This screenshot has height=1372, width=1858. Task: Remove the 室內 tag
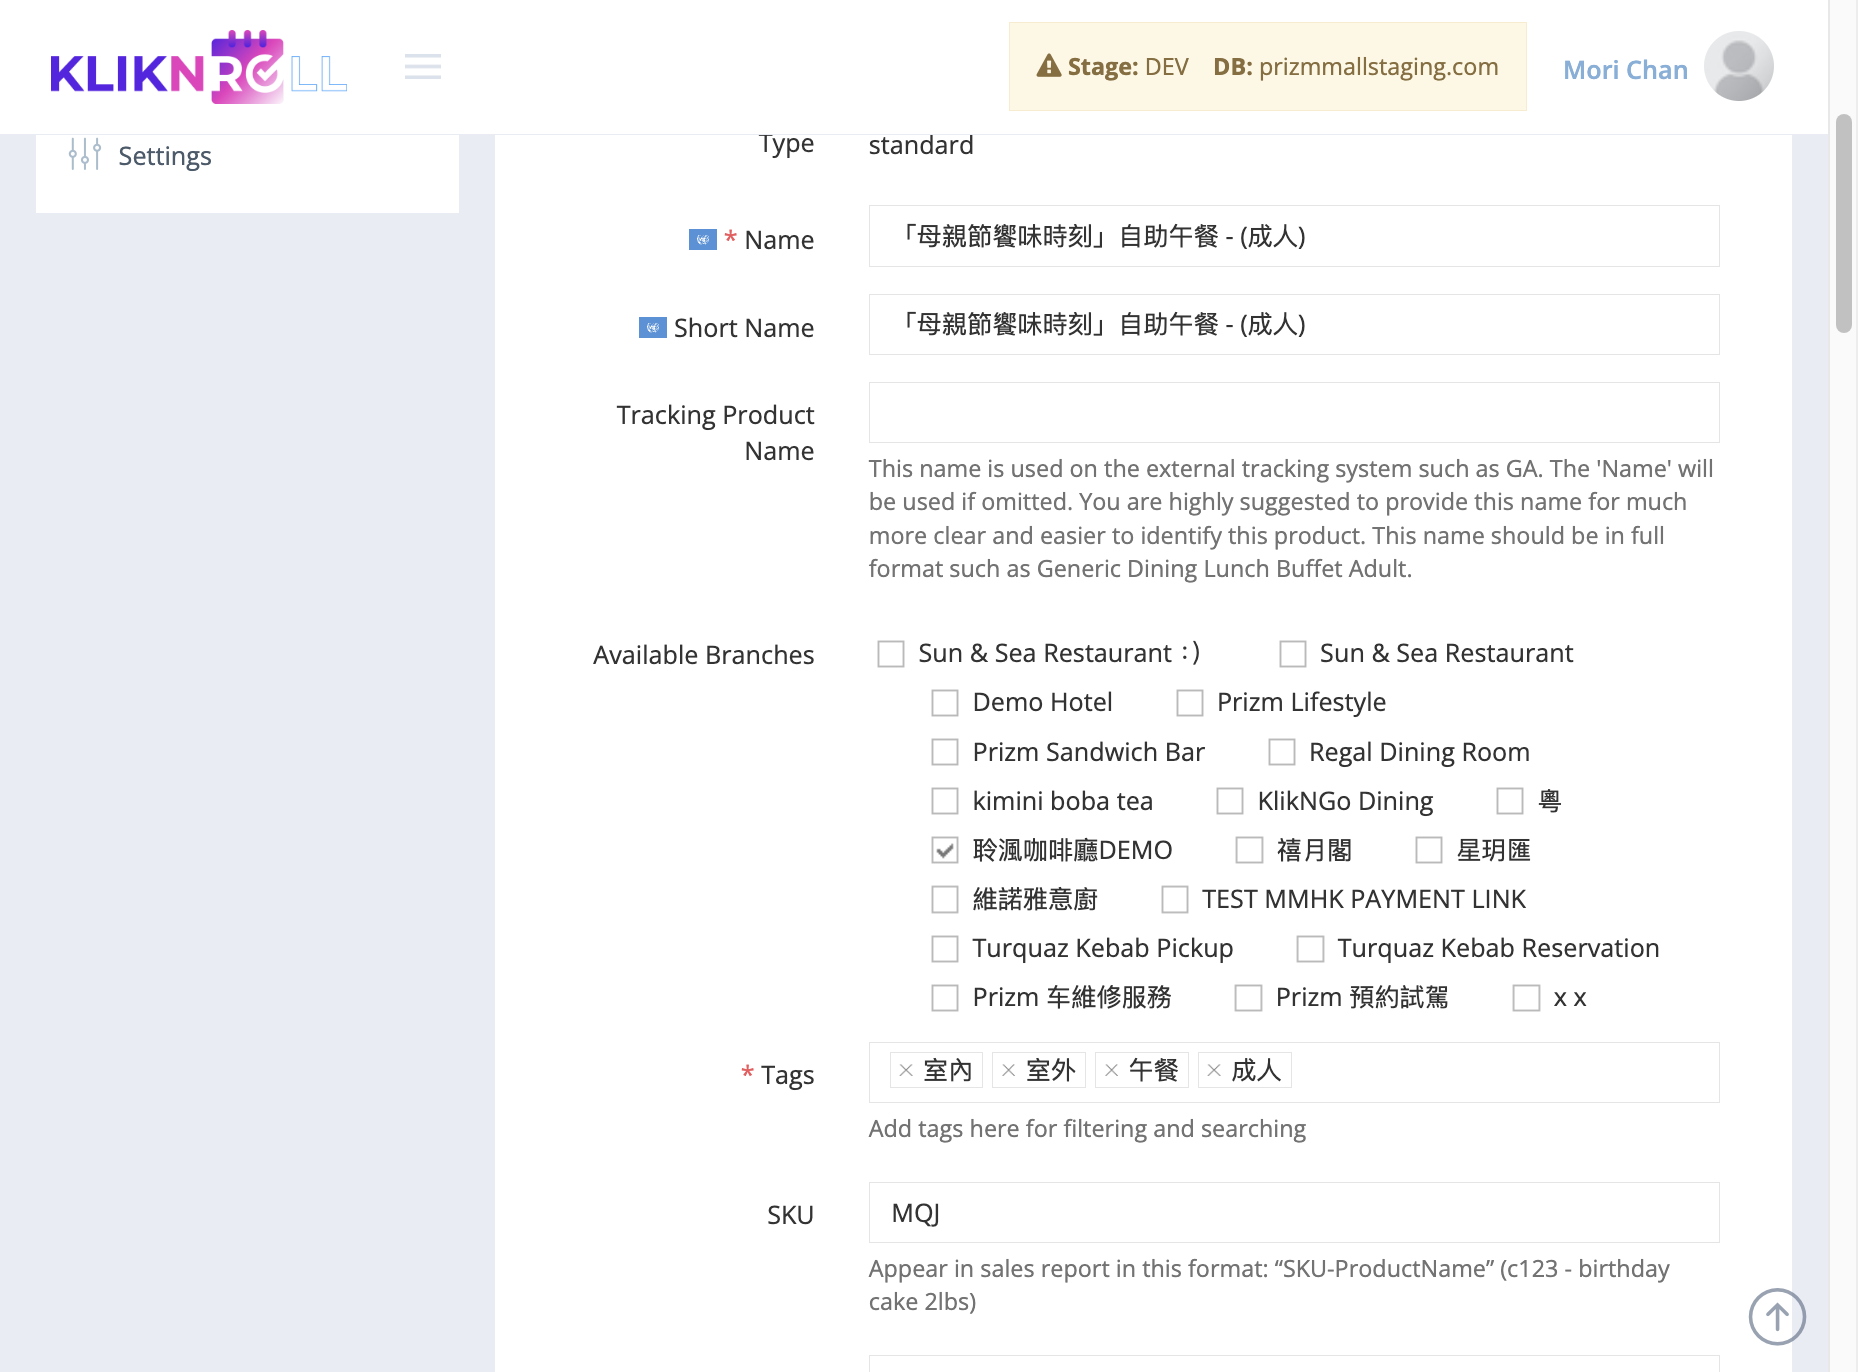coord(906,1071)
